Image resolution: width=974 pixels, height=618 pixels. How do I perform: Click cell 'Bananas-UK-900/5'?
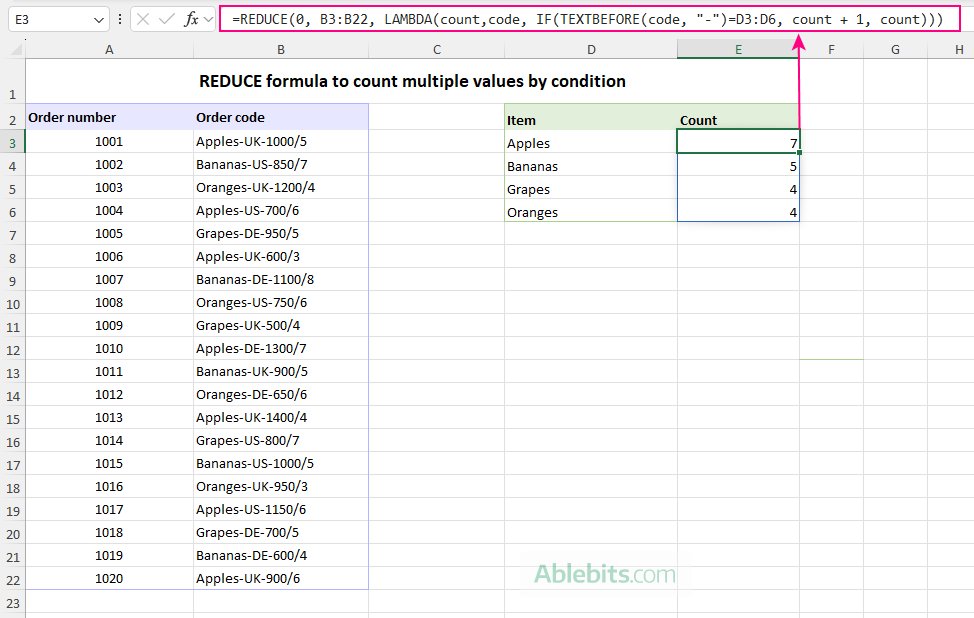(281, 371)
